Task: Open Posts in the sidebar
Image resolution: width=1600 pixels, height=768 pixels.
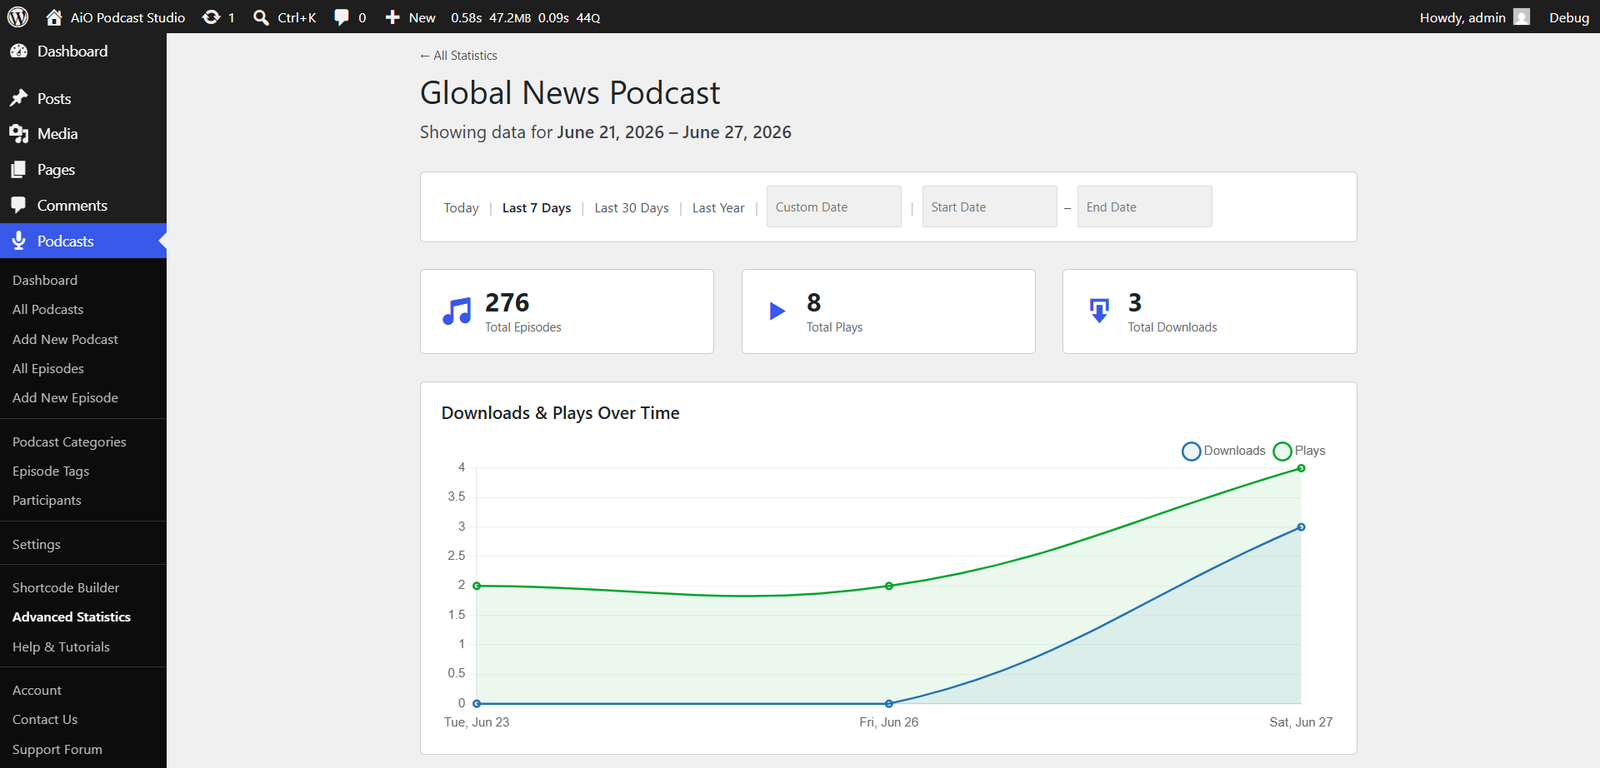Action: (54, 99)
